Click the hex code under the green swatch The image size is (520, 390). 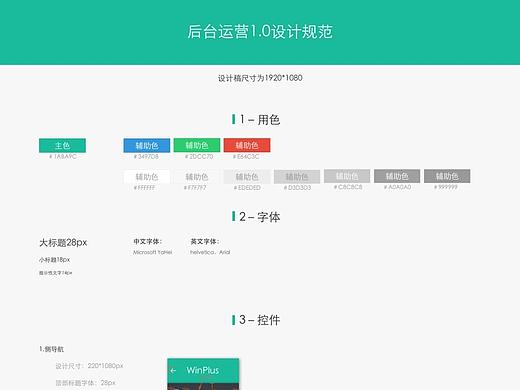pyautogui.click(x=199, y=156)
